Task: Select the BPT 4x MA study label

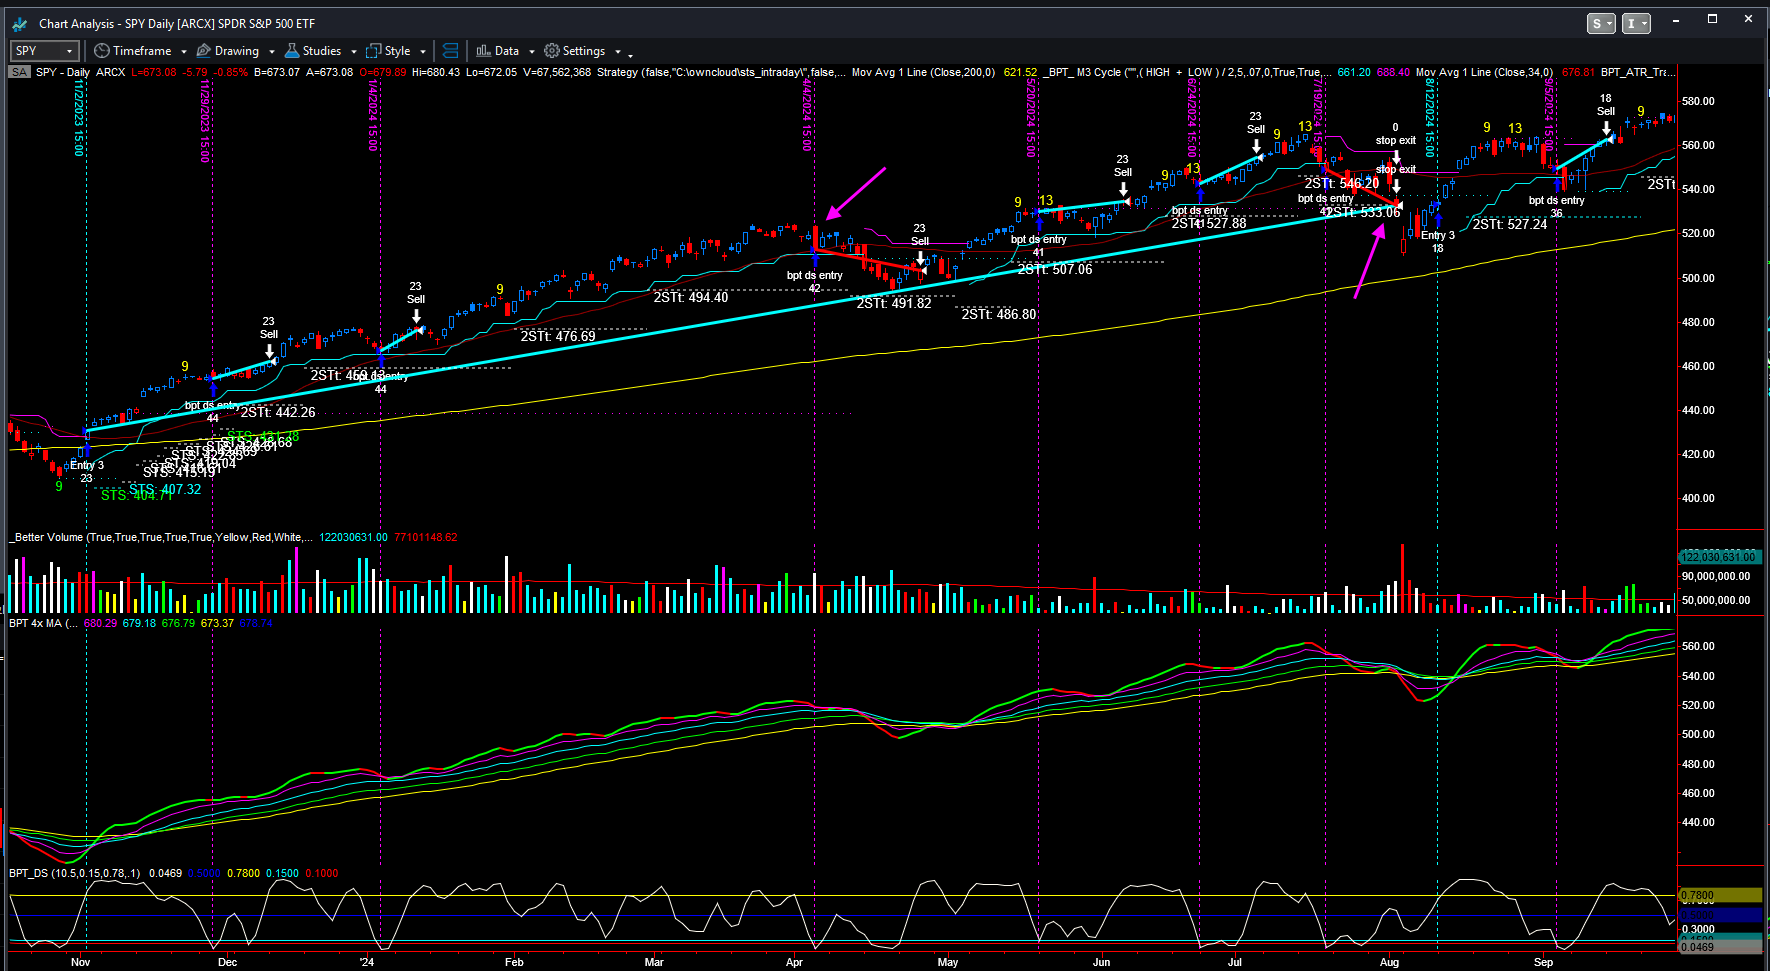Action: [x=36, y=623]
